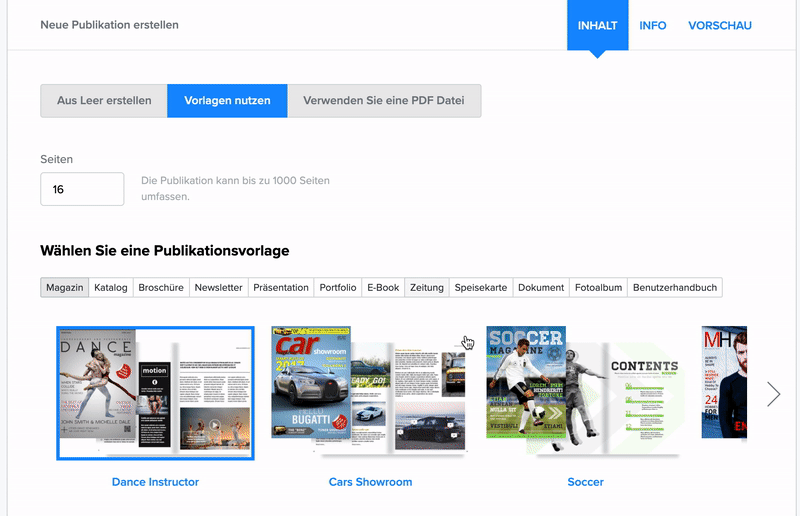Open the VORSCHAU tab

click(x=720, y=25)
